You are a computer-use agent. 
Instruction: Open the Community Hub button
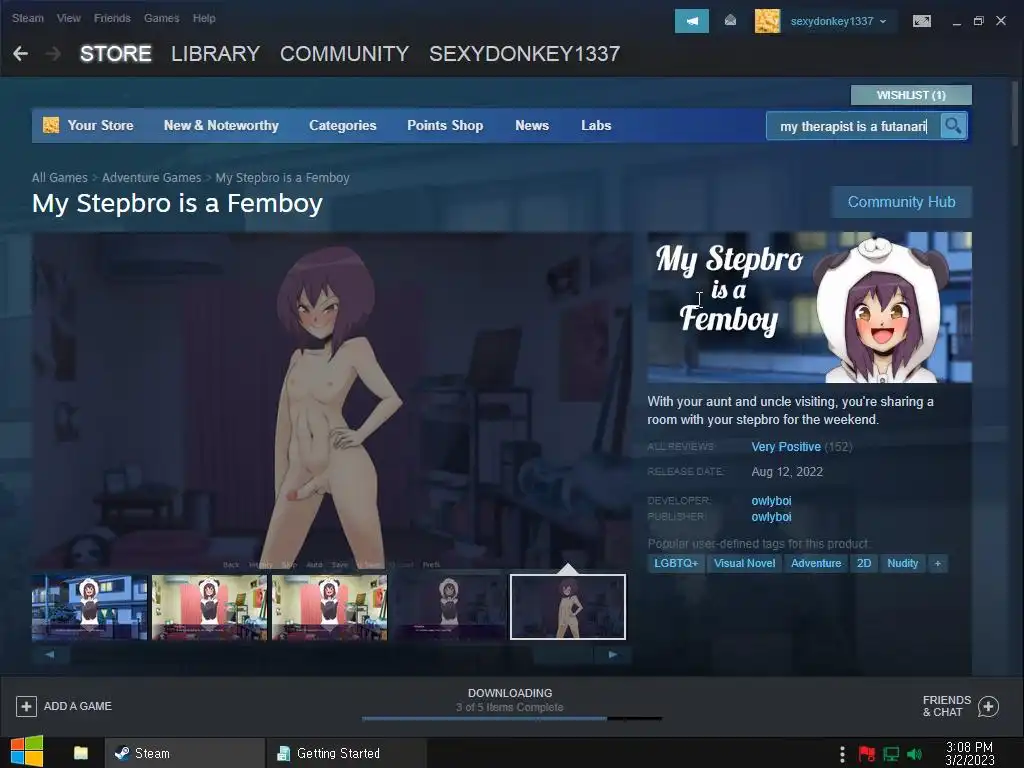(901, 202)
